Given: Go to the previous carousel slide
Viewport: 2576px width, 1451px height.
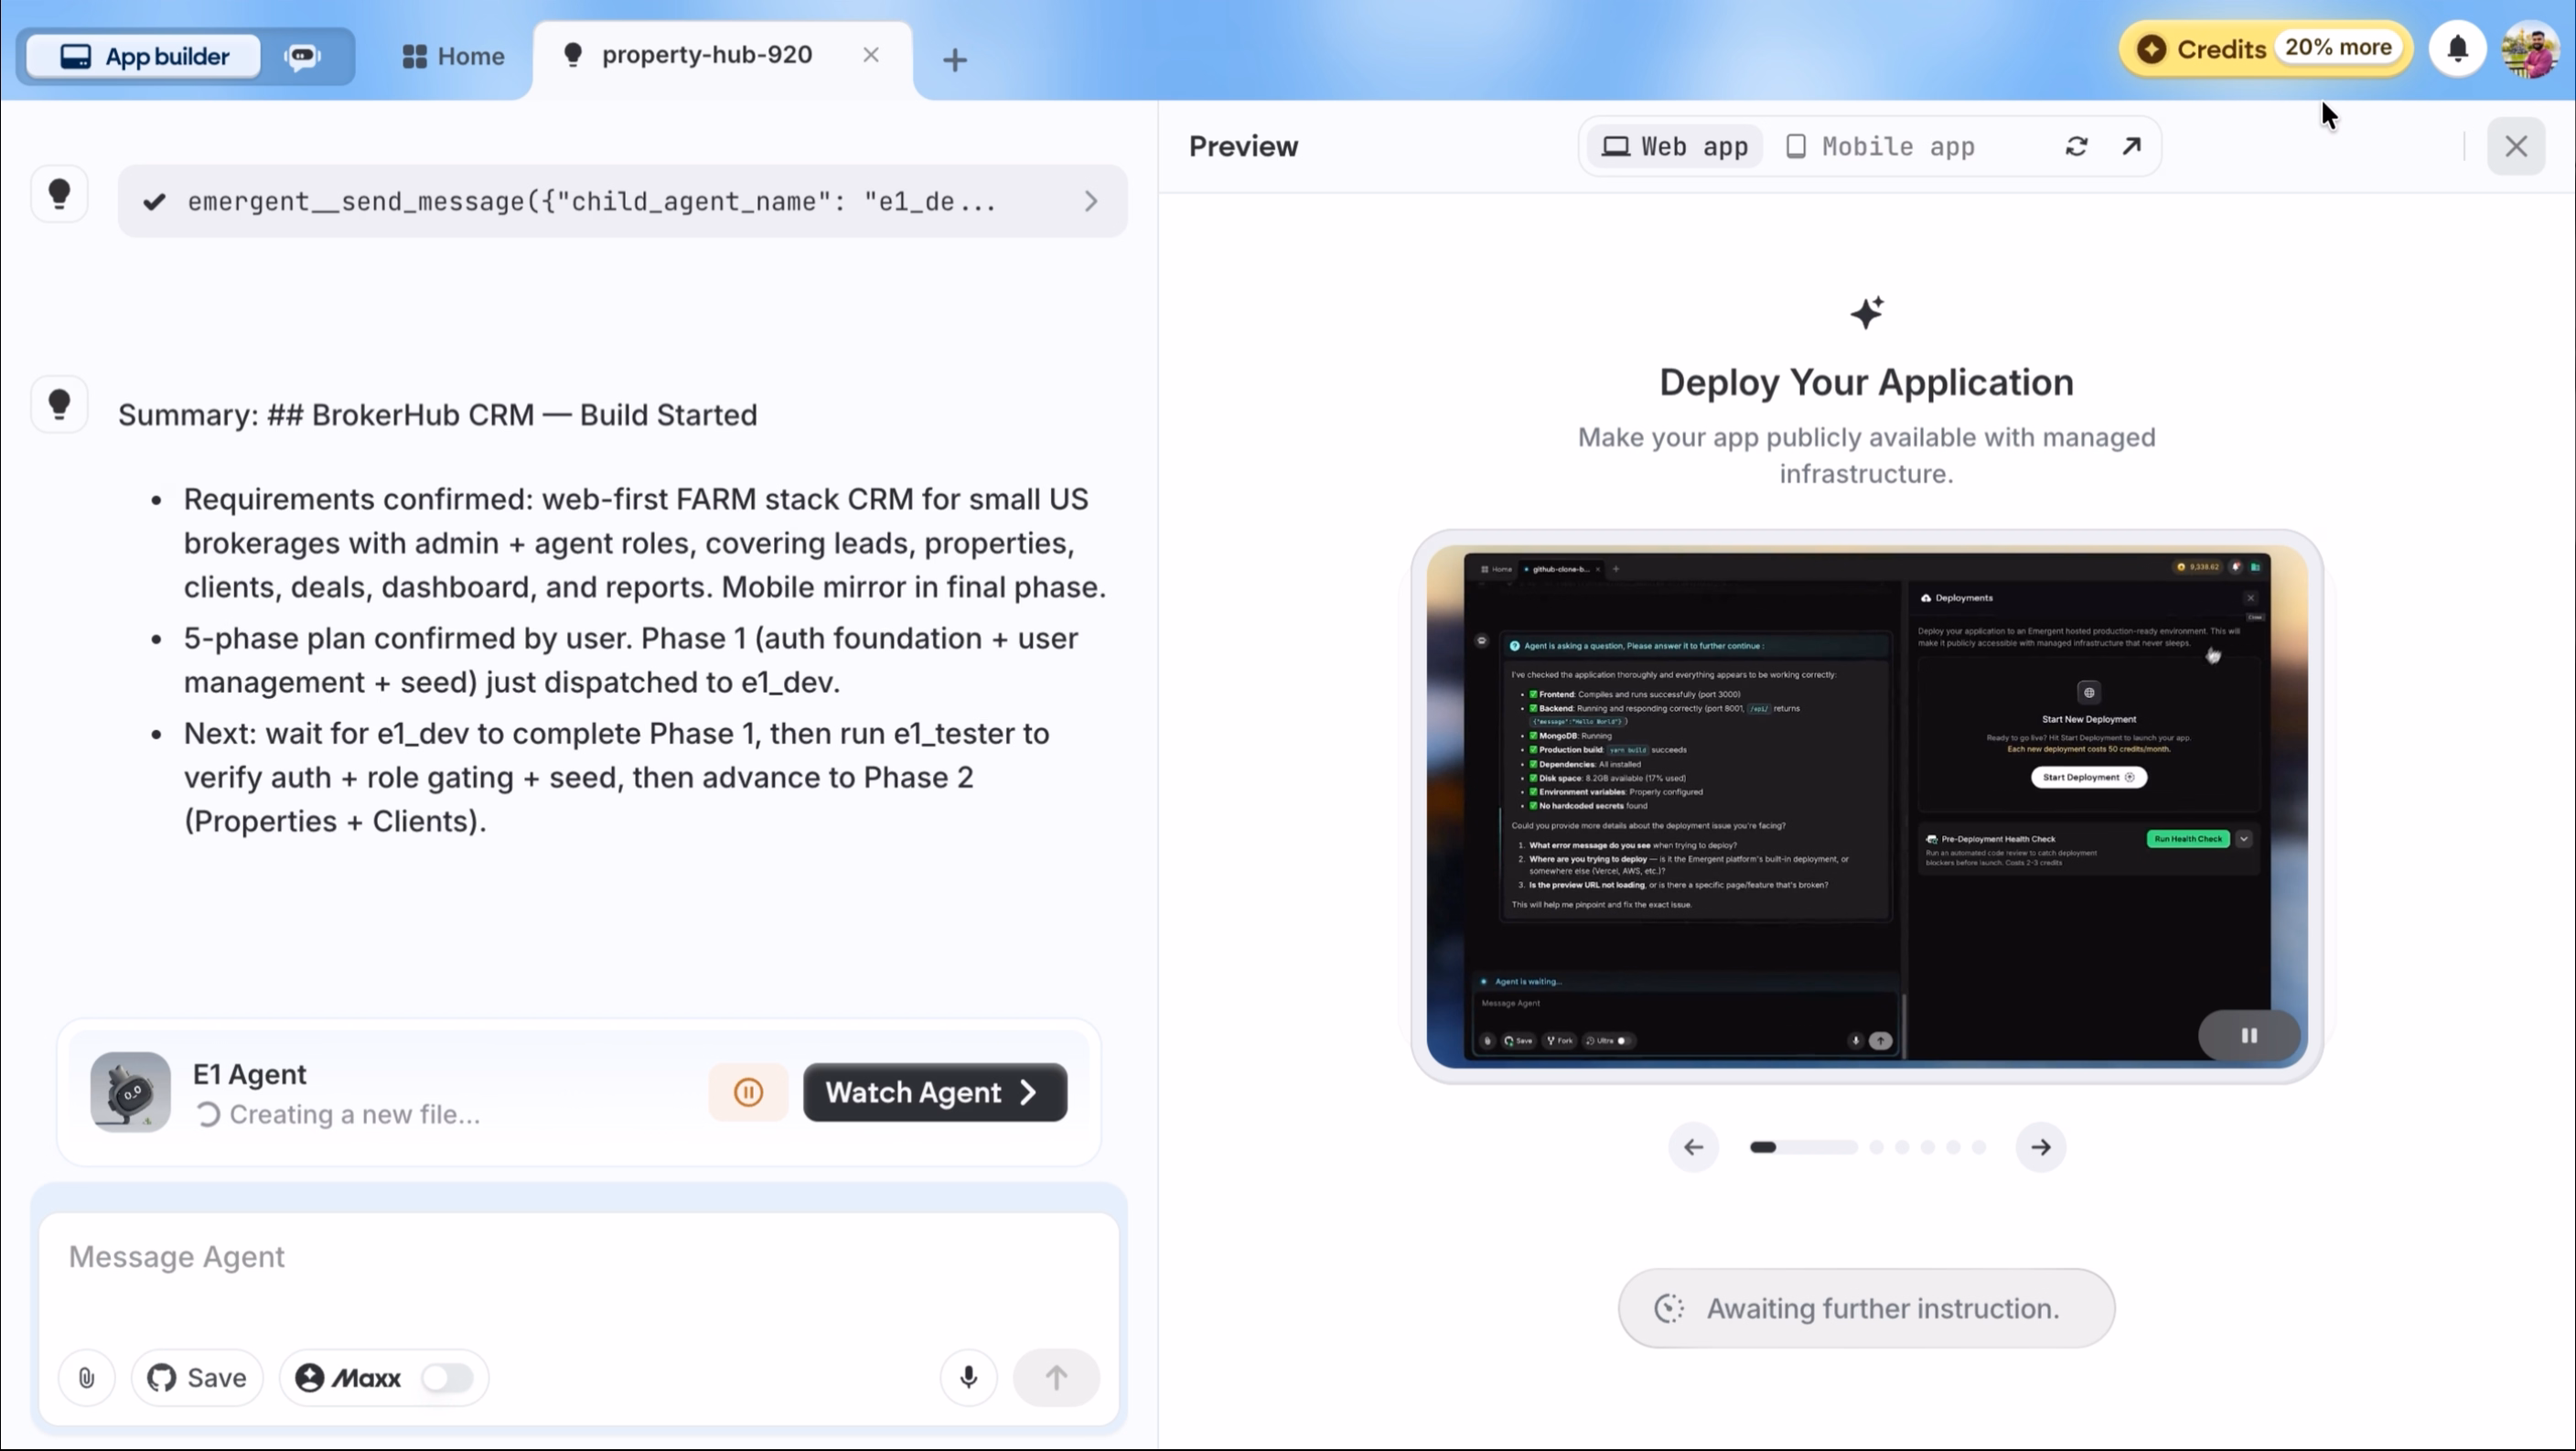Looking at the screenshot, I should (x=1693, y=1147).
